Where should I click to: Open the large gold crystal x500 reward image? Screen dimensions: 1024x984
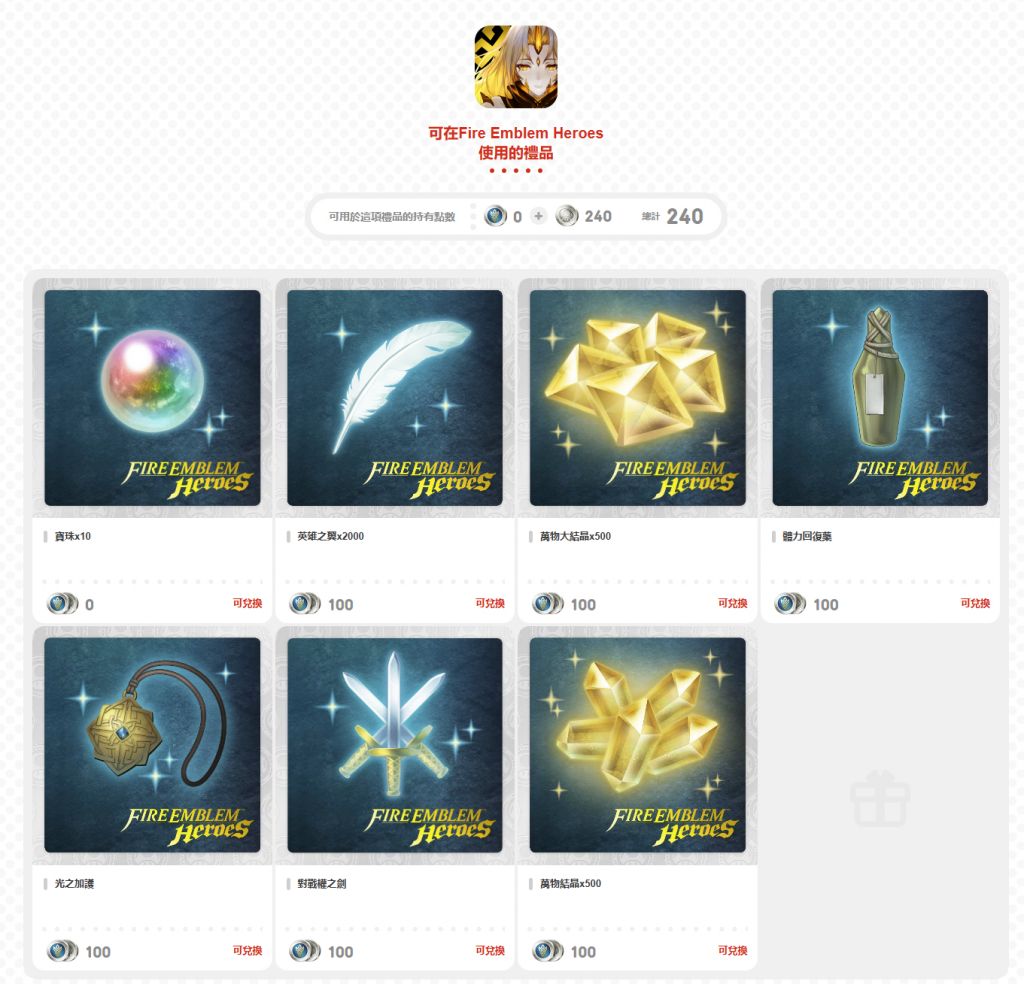click(637, 397)
